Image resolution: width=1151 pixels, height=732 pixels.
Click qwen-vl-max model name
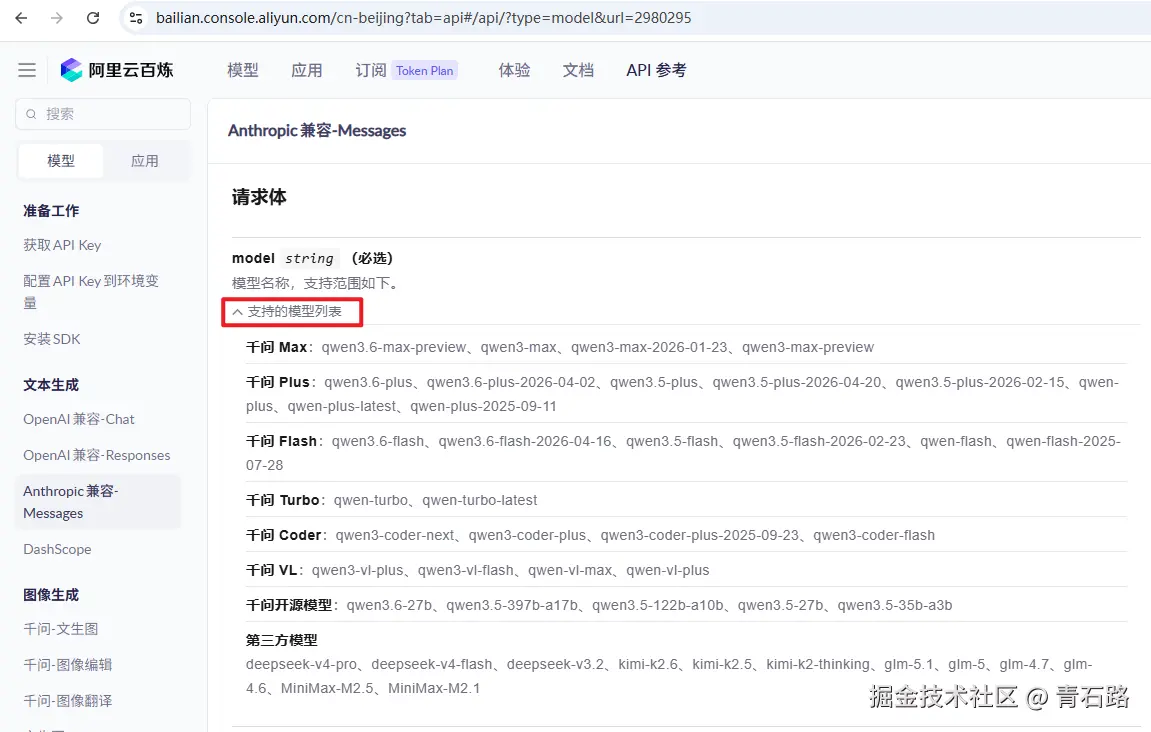(570, 570)
